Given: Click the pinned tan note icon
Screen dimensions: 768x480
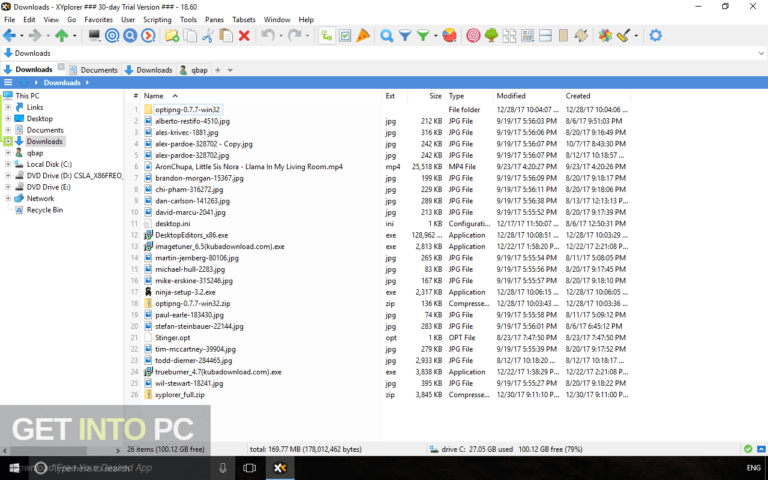Looking at the screenshot, I should coord(581,35).
